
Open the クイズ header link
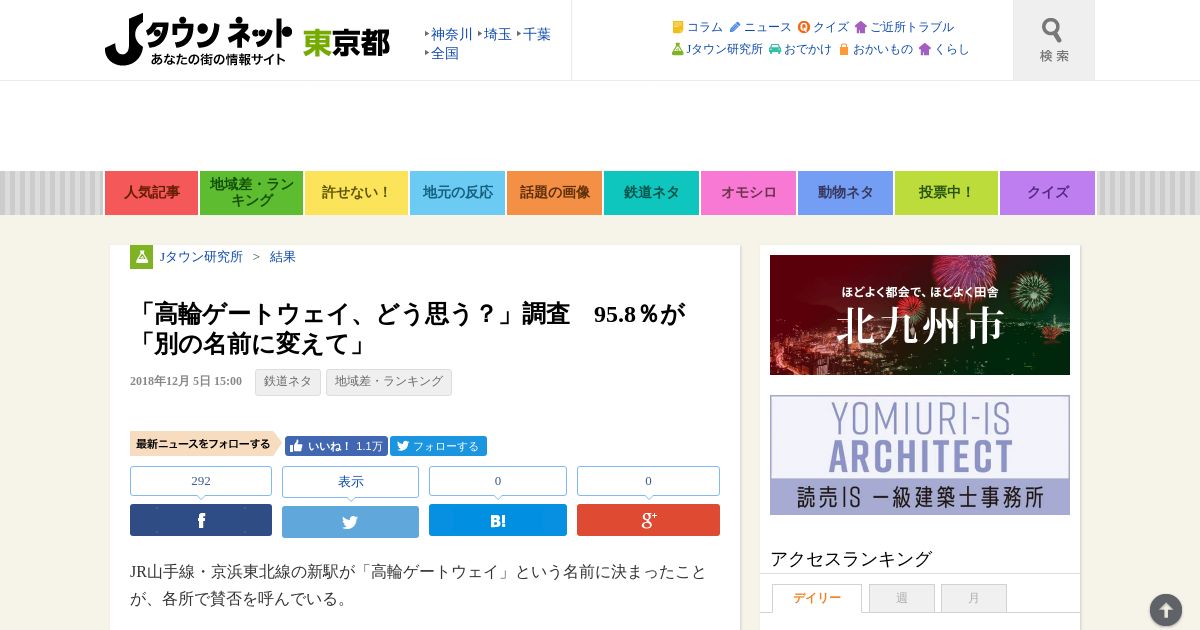(x=823, y=27)
